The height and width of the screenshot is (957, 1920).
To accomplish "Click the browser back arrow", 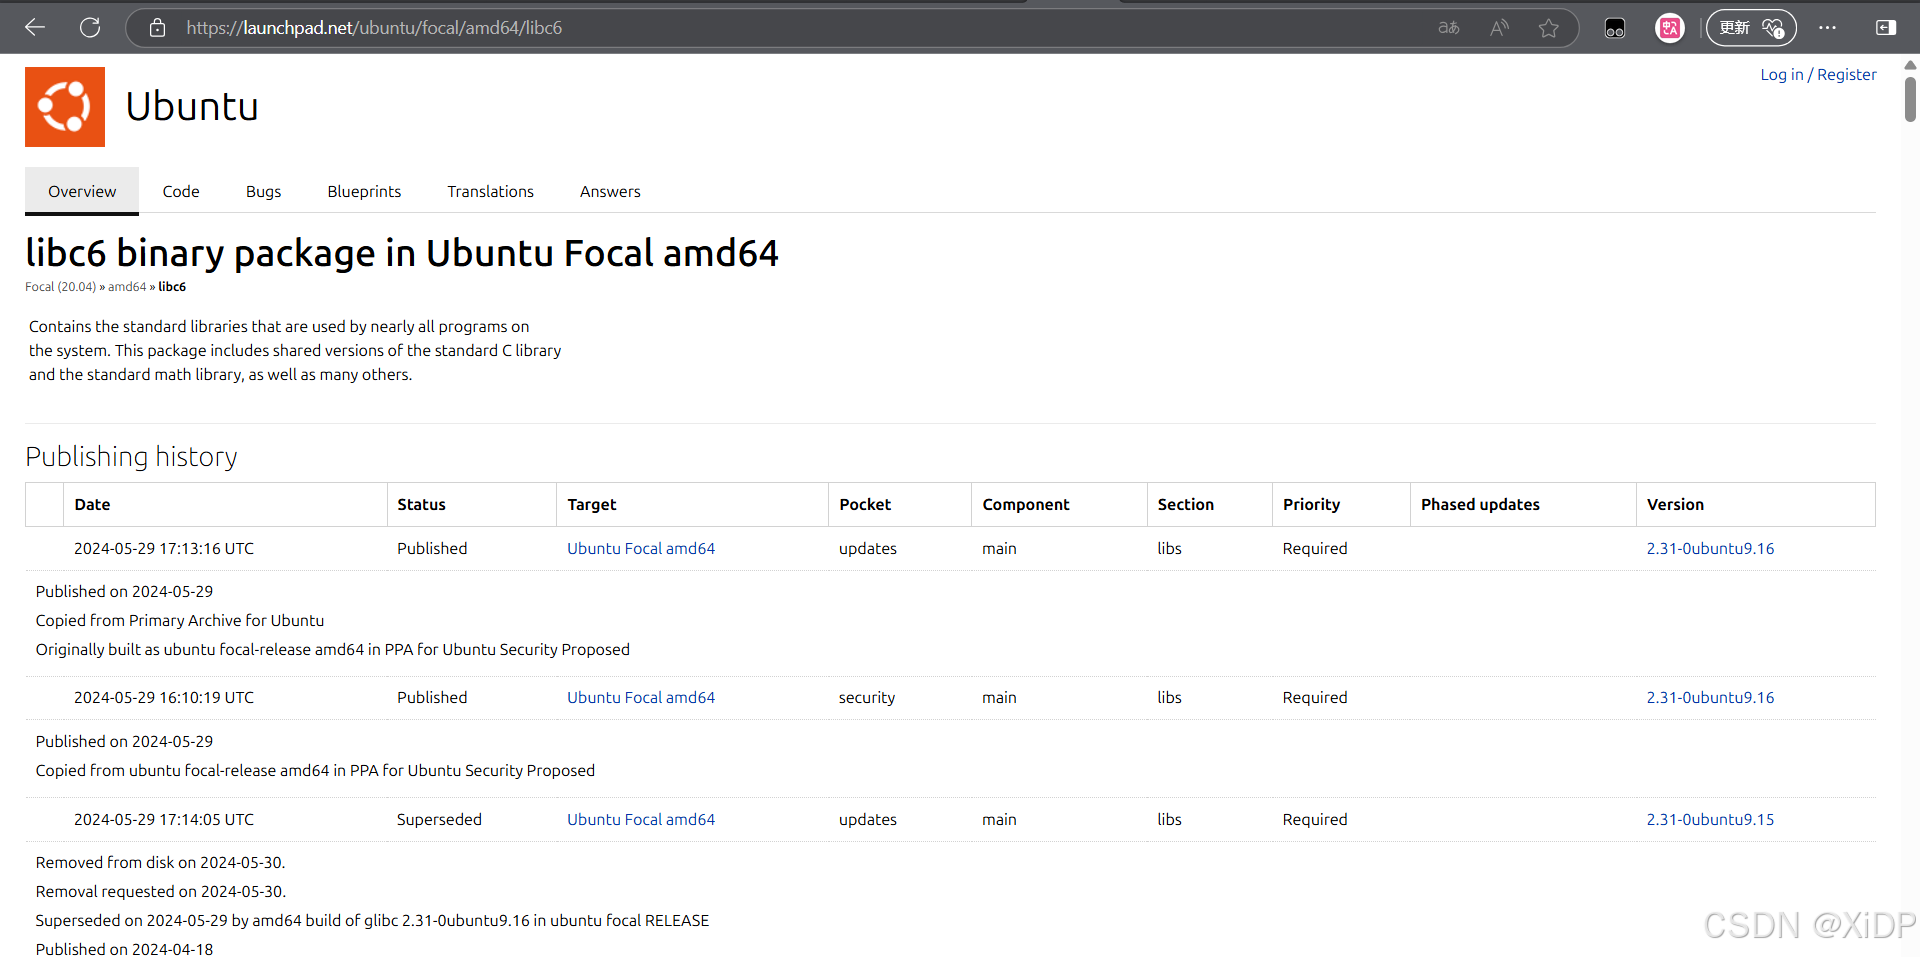I will point(35,28).
